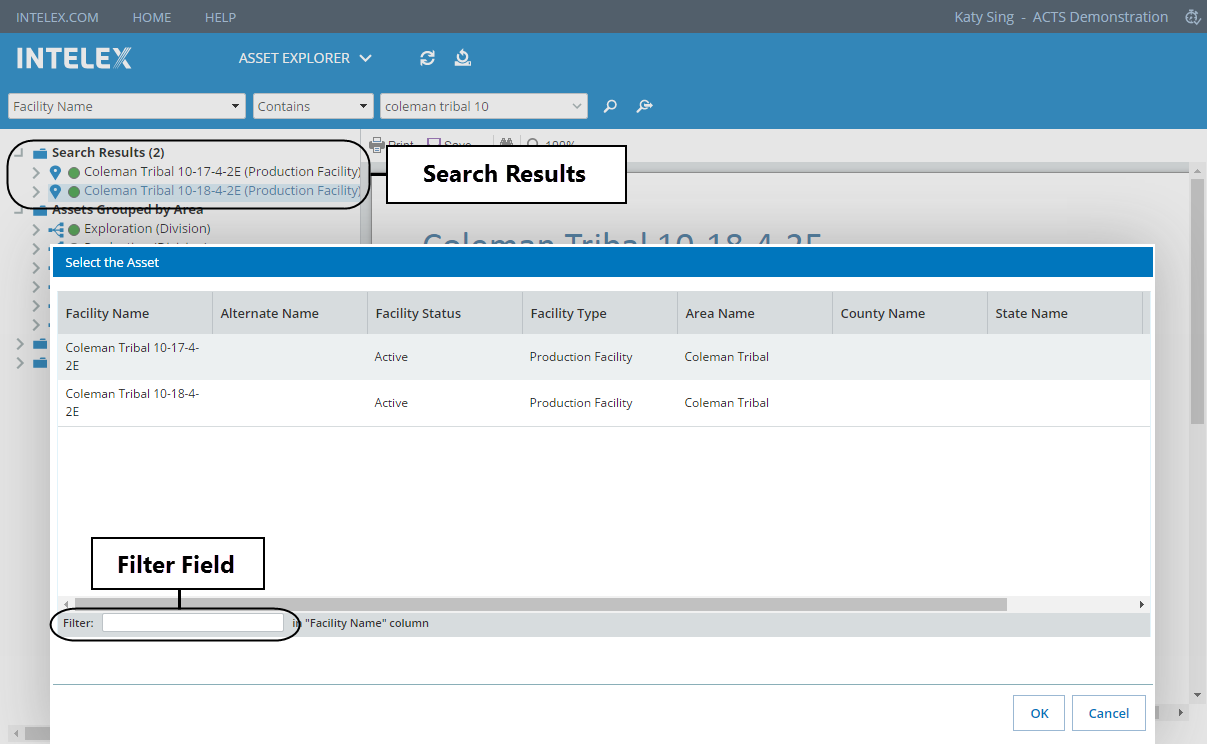Screen dimensions: 1207x744
Task: Click the download icon beside refresh
Action: [x=462, y=58]
